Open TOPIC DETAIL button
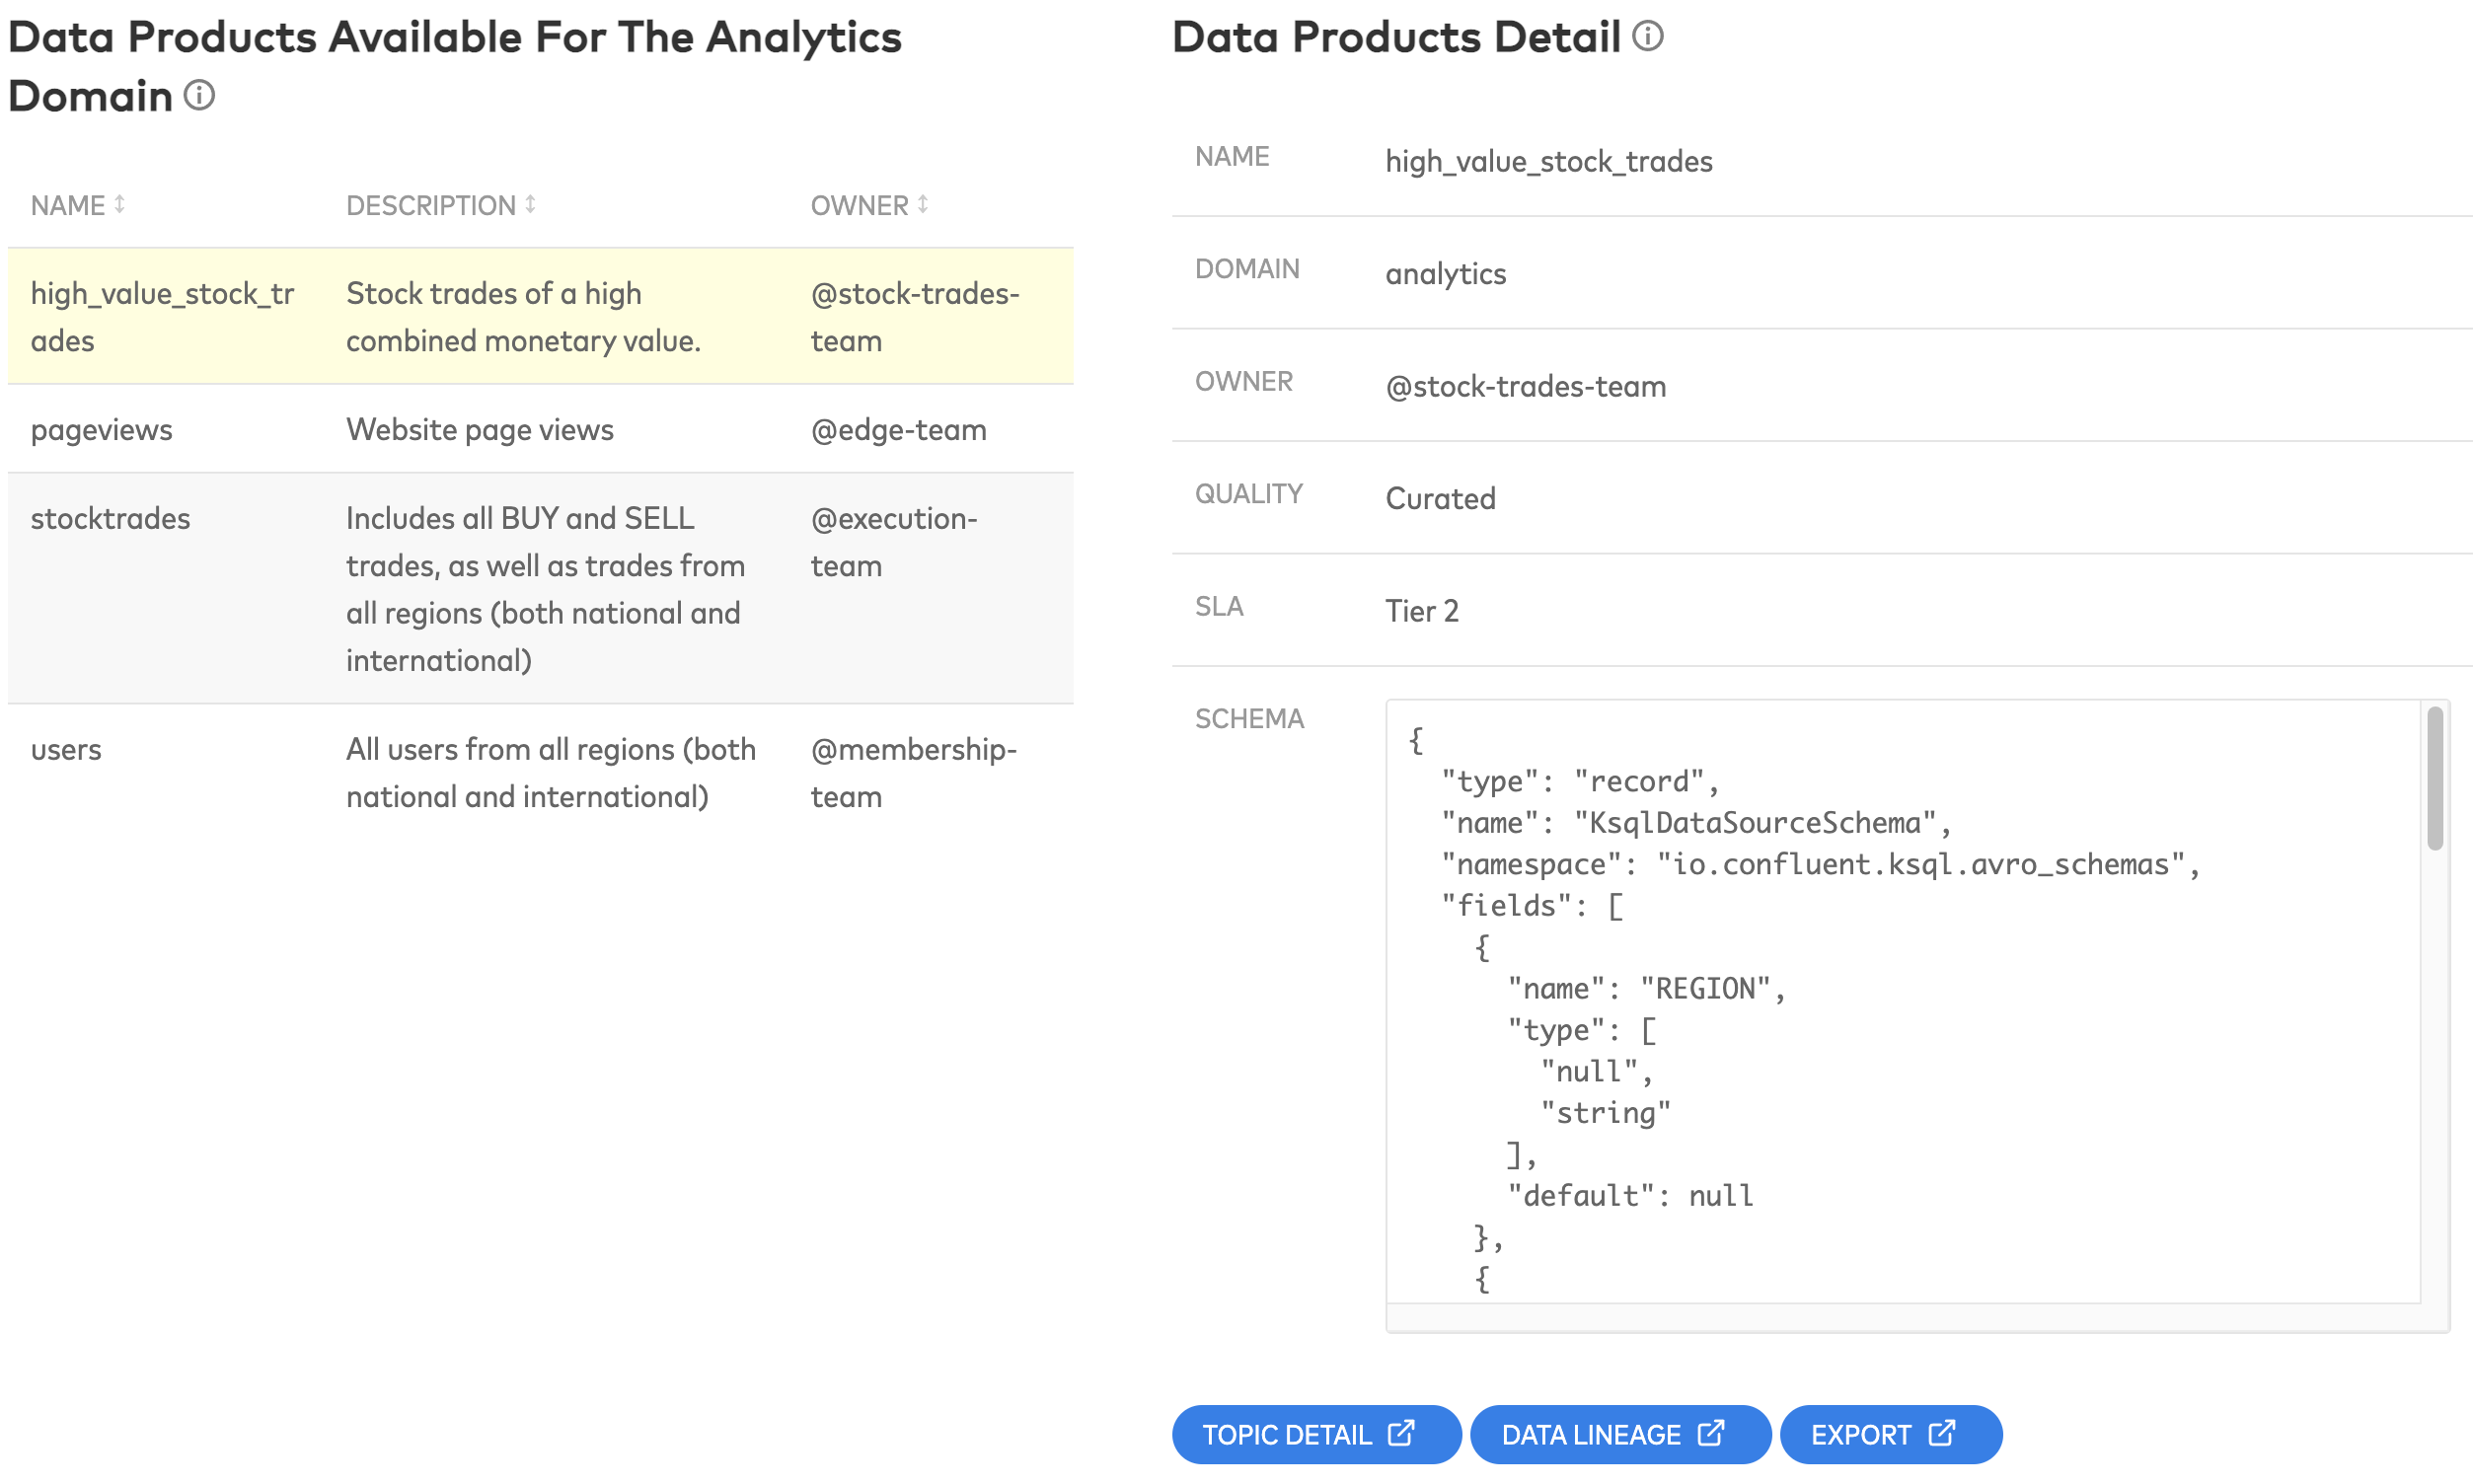This screenshot has width=2473, height=1484. (x=1288, y=1435)
